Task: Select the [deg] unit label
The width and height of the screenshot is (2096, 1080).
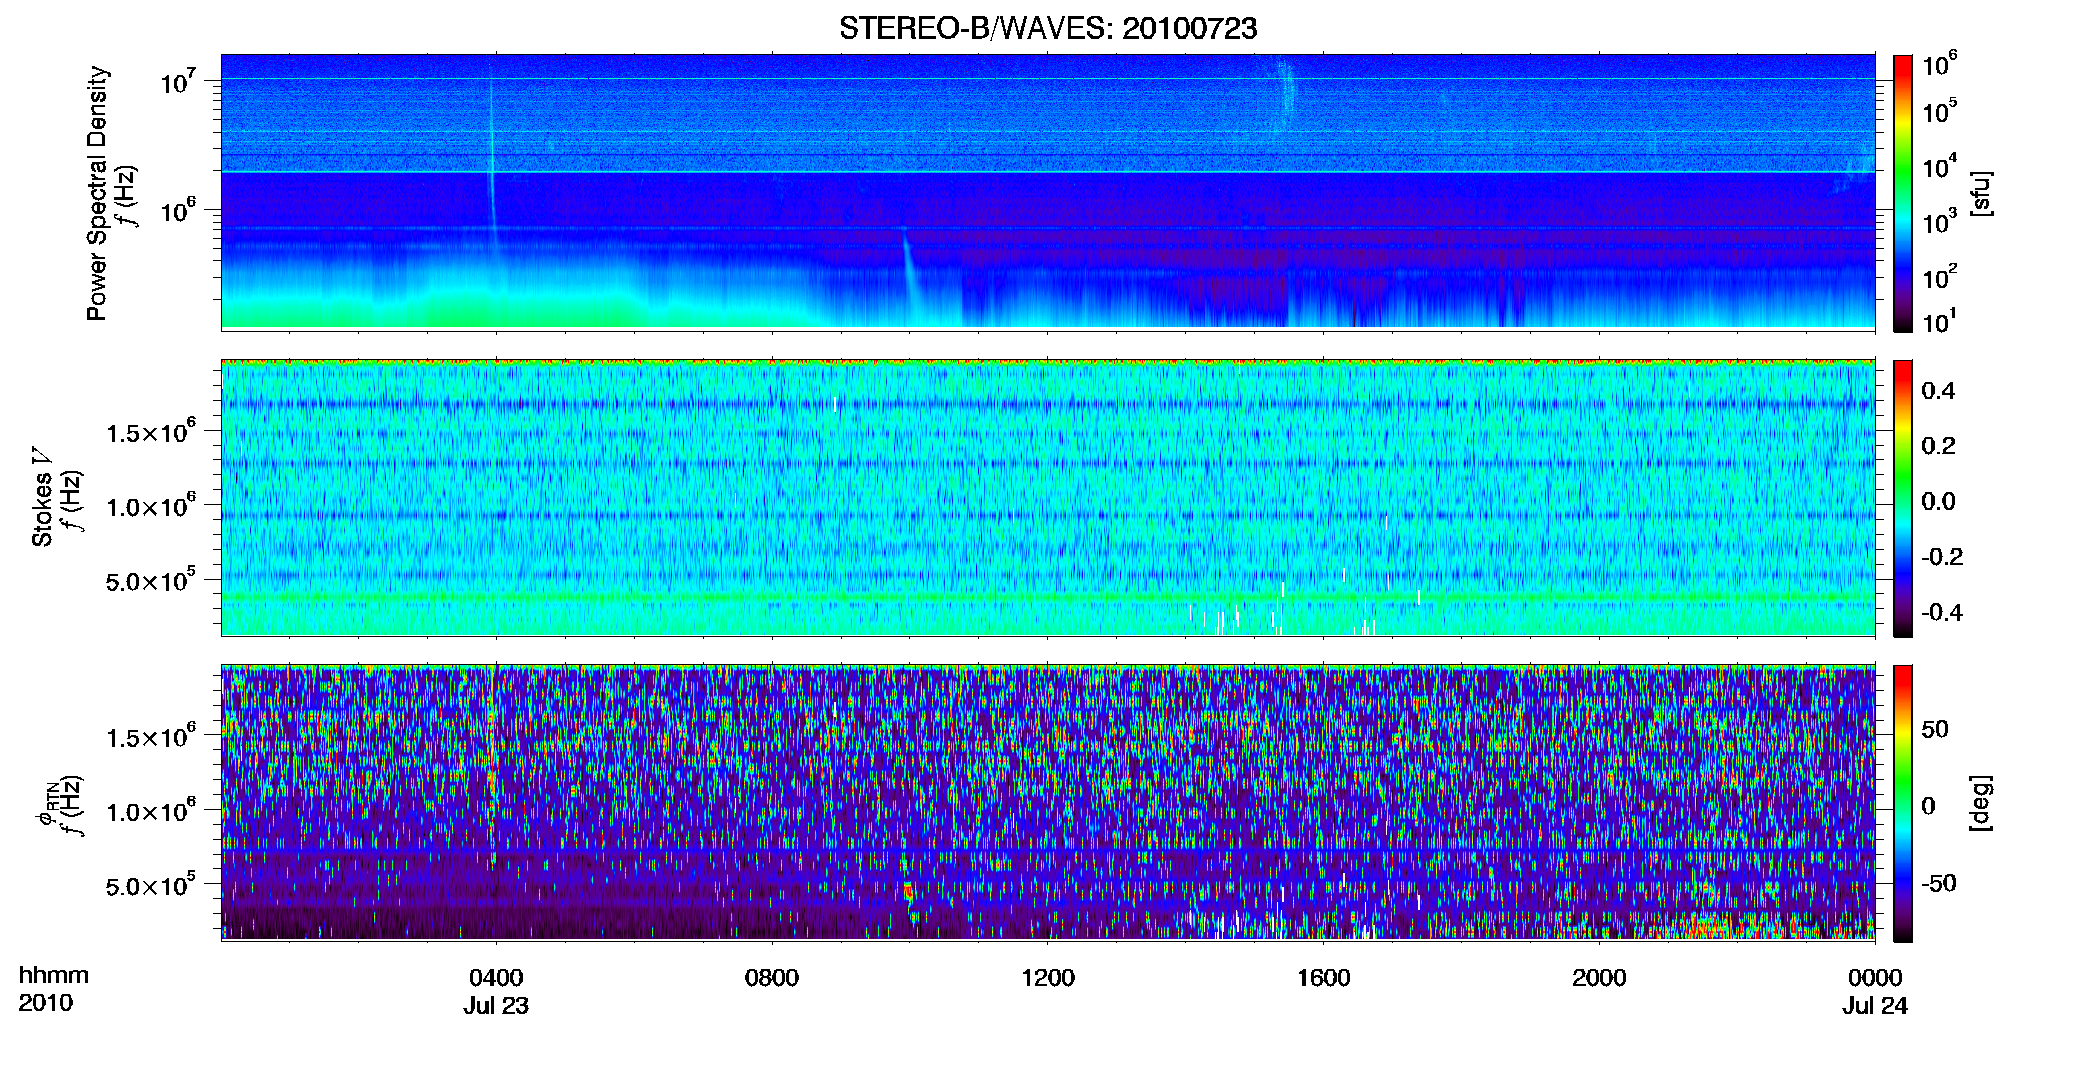Action: tap(1981, 803)
